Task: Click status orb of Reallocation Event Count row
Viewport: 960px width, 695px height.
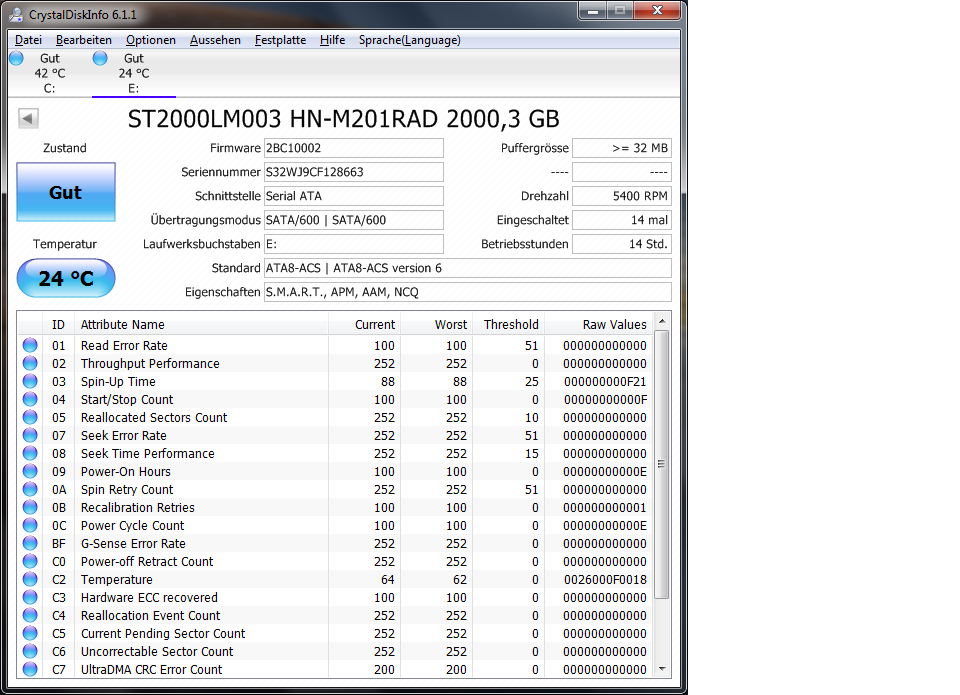Action: coord(30,615)
